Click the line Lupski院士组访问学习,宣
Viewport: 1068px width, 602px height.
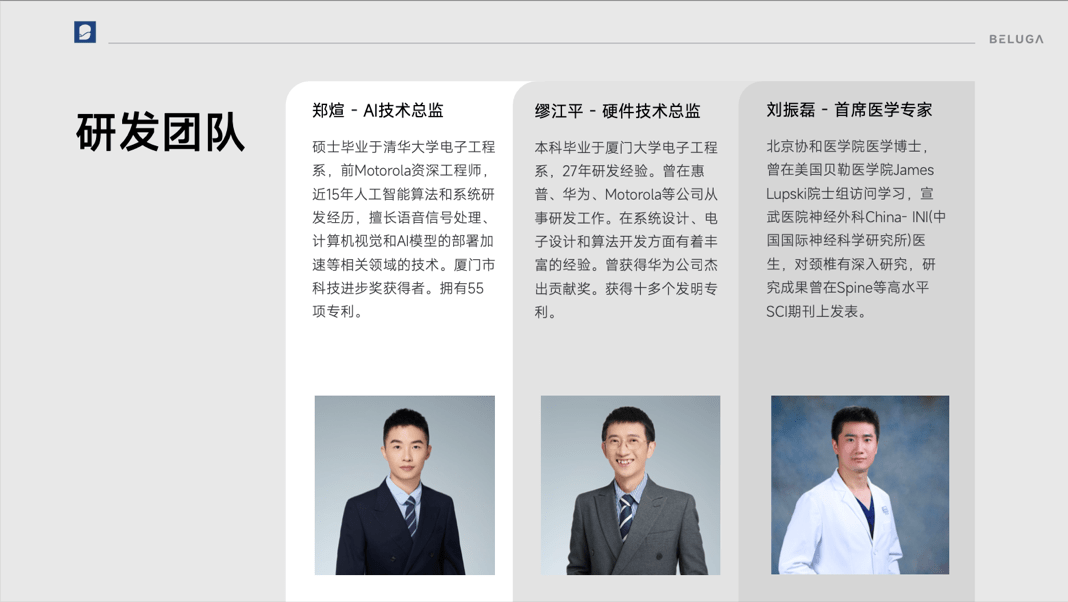pyautogui.click(x=849, y=193)
